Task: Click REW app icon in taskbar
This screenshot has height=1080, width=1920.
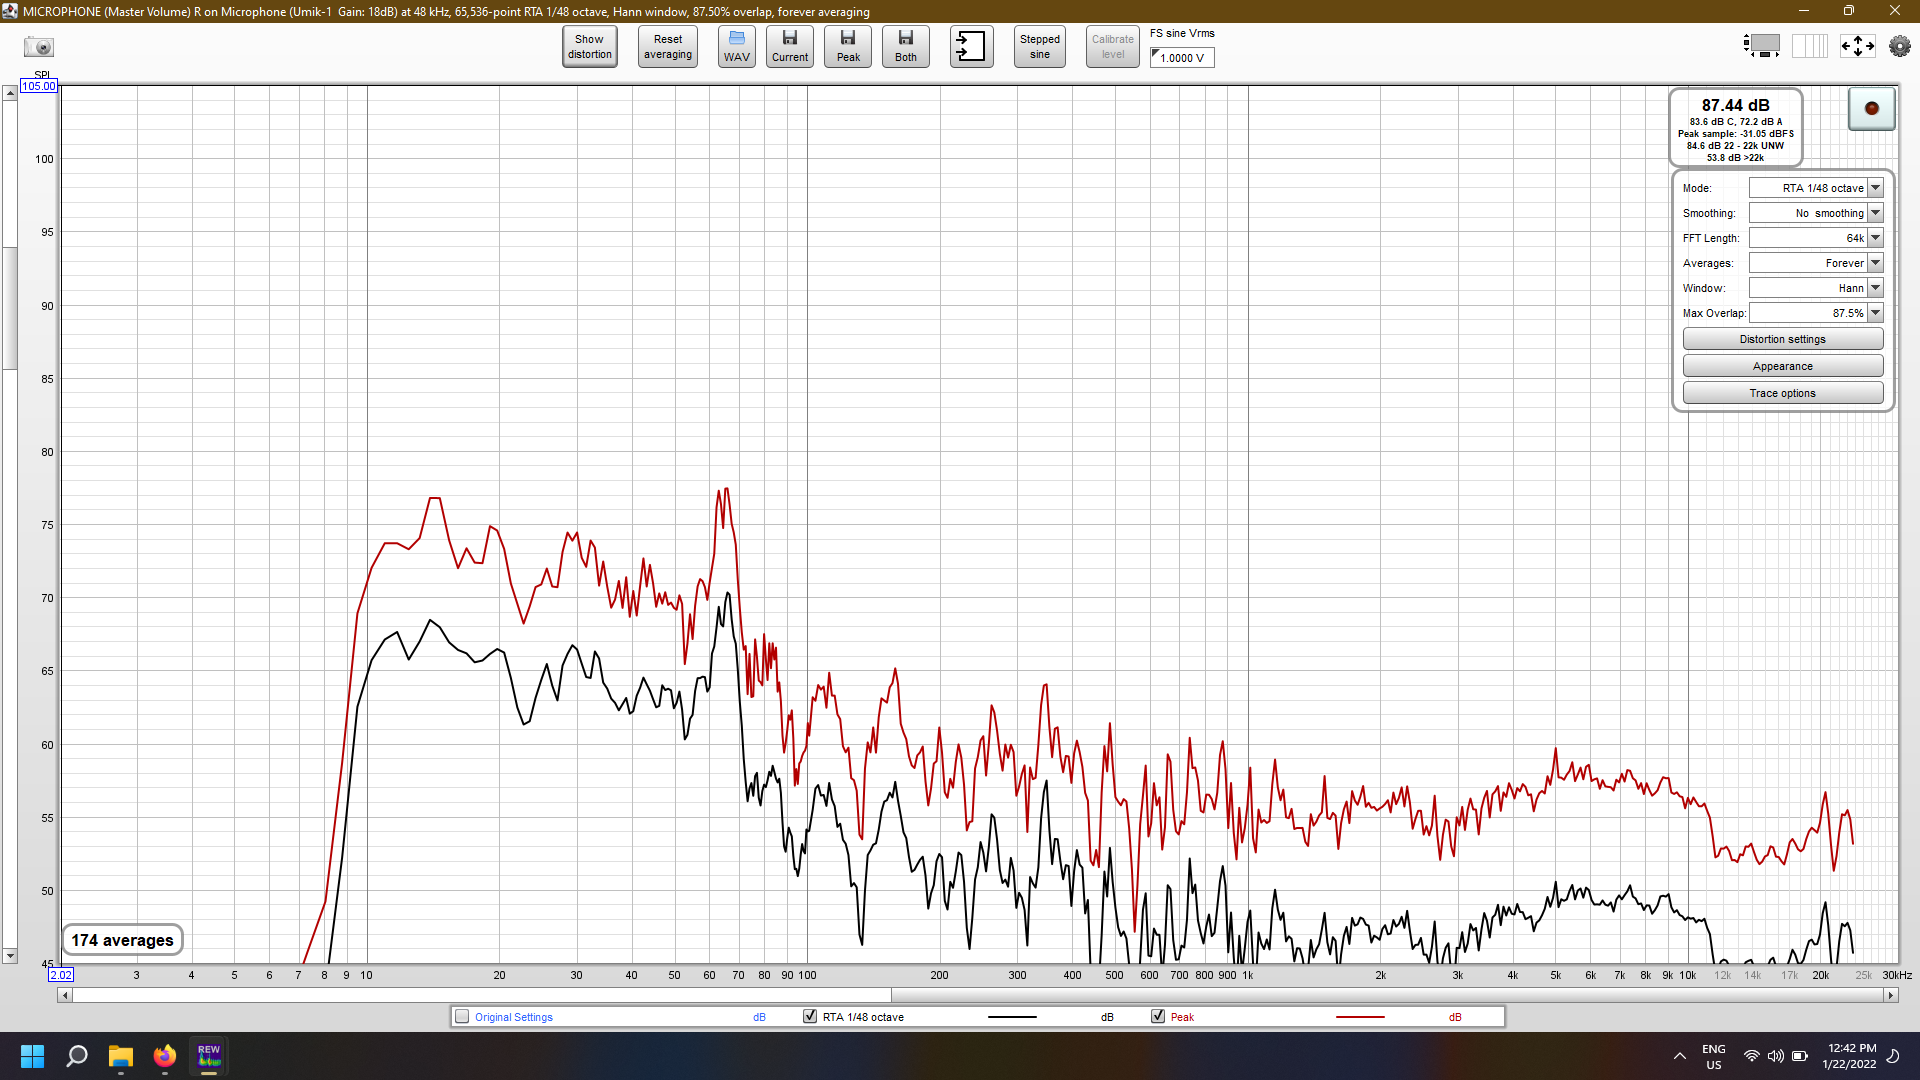Action: point(209,1056)
